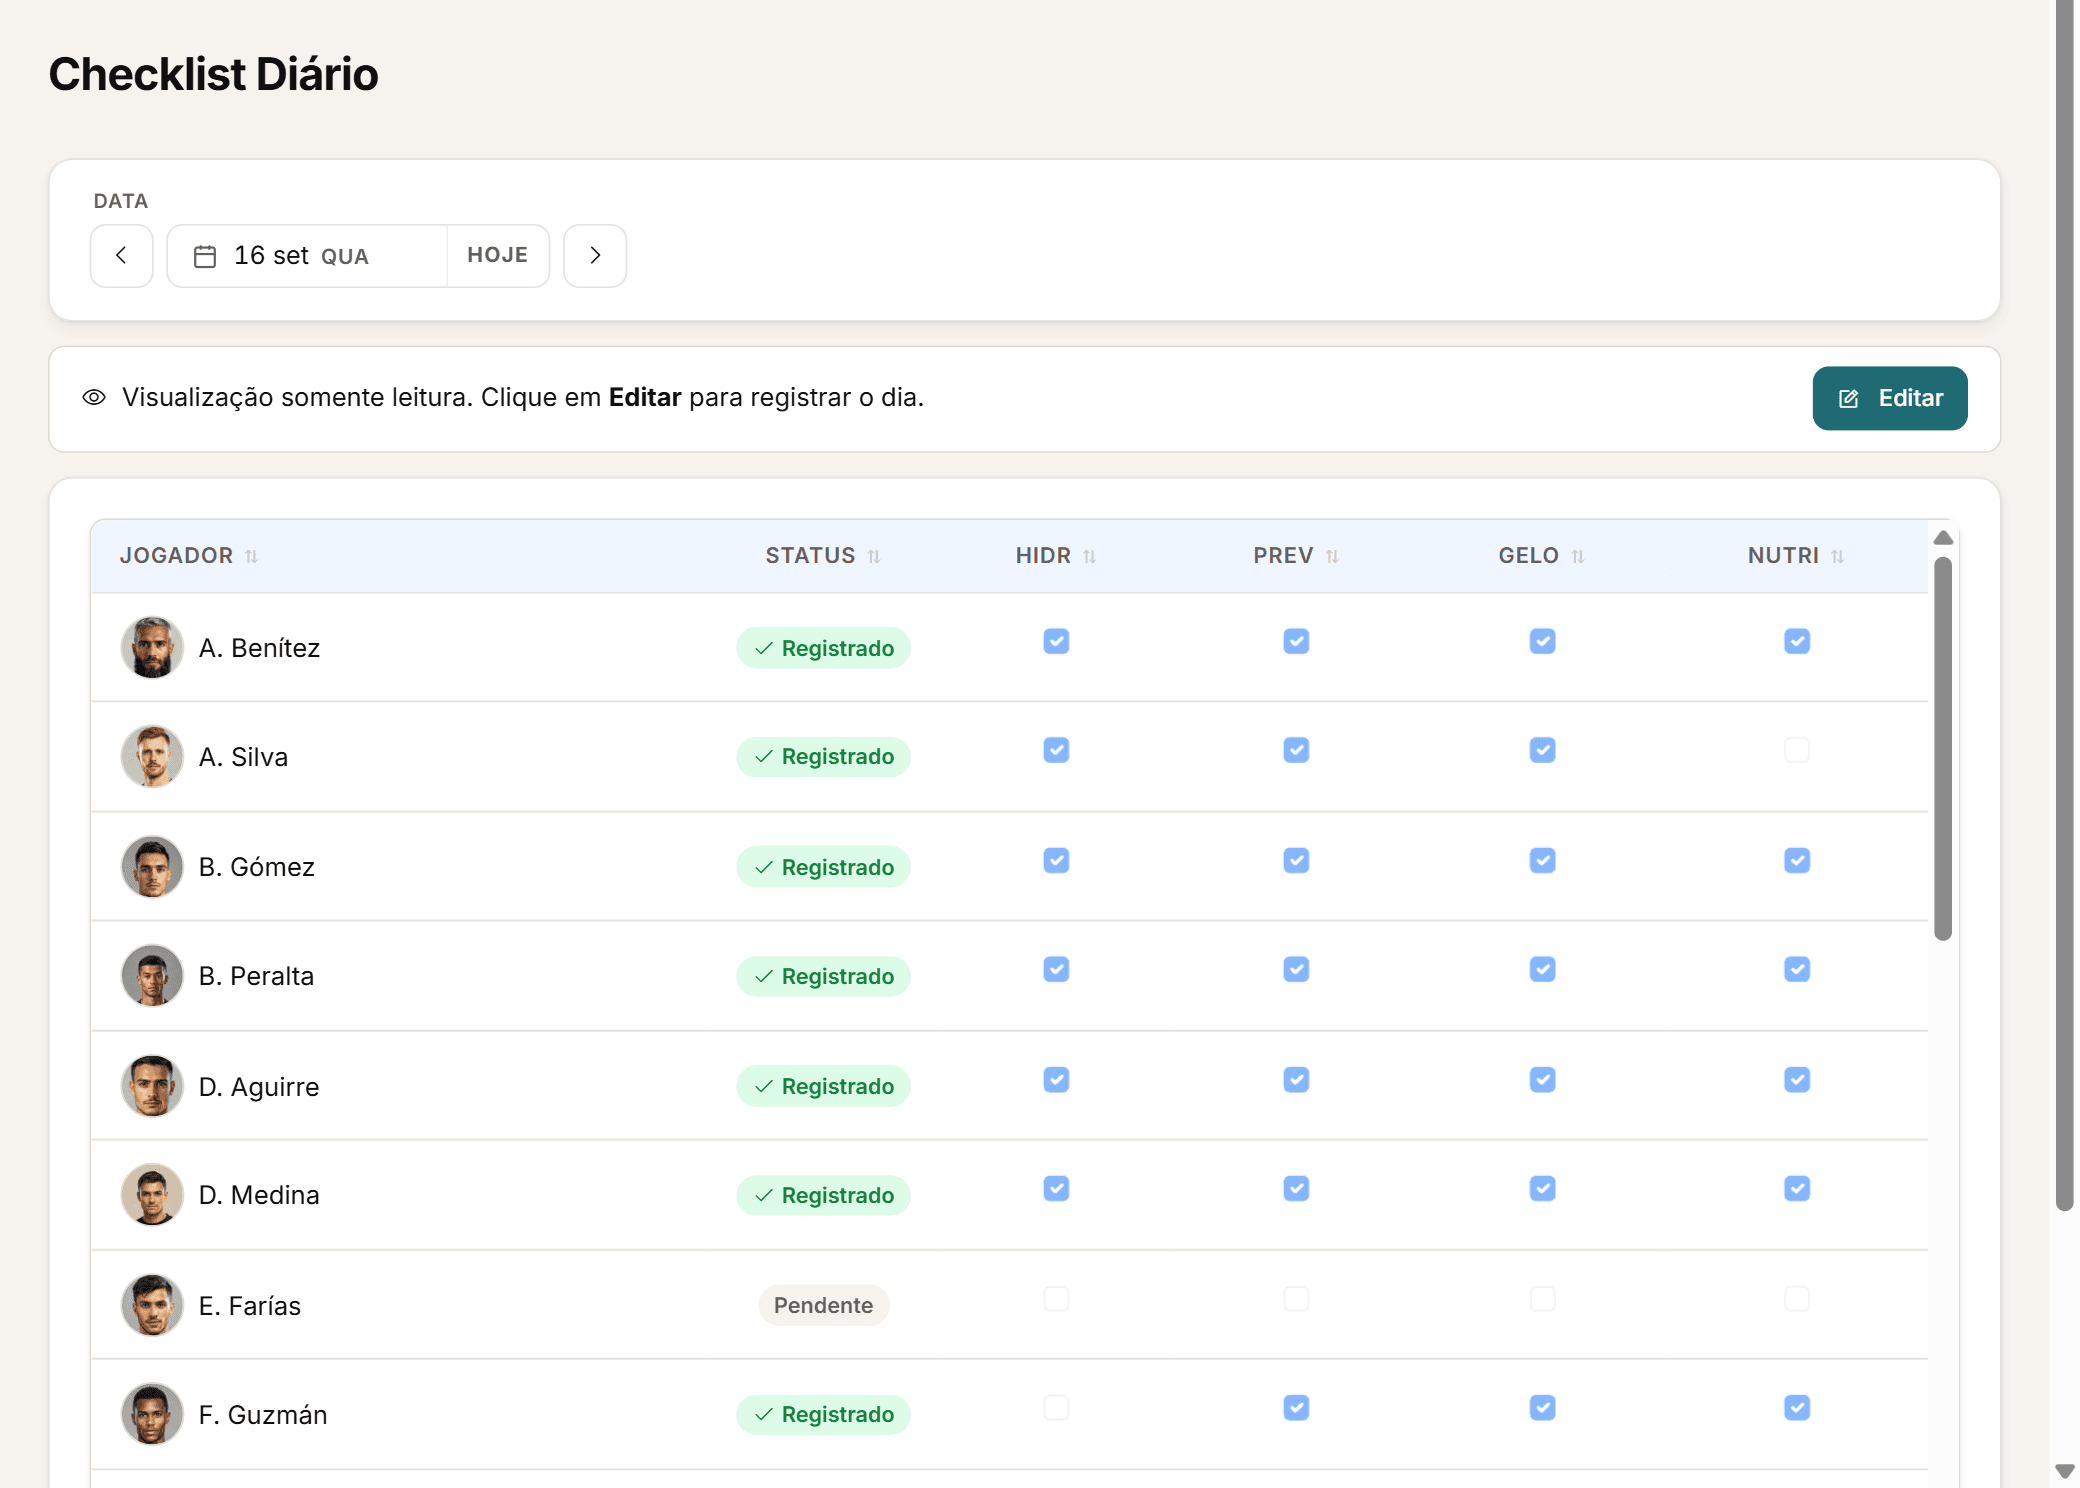
Task: Uncheck A. Benítez's GELO checkbox
Action: coord(1543,641)
